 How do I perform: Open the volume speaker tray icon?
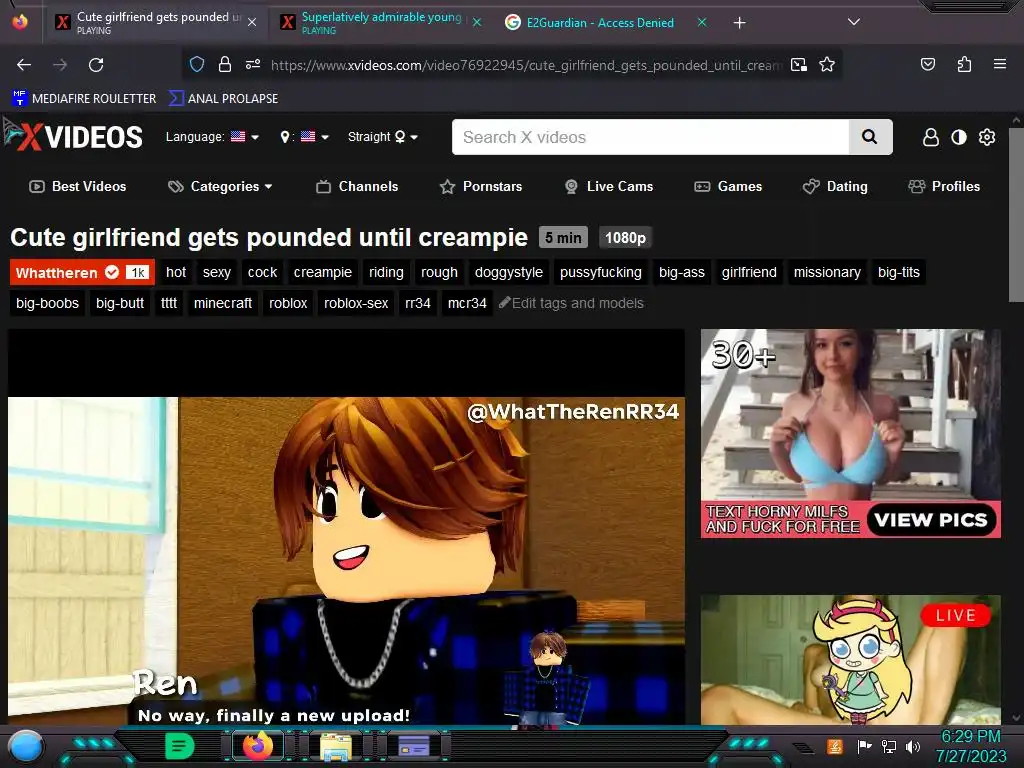[x=912, y=746]
